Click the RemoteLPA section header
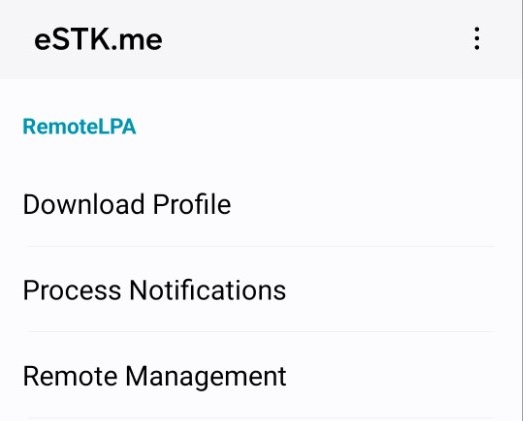The height and width of the screenshot is (421, 523). (79, 127)
